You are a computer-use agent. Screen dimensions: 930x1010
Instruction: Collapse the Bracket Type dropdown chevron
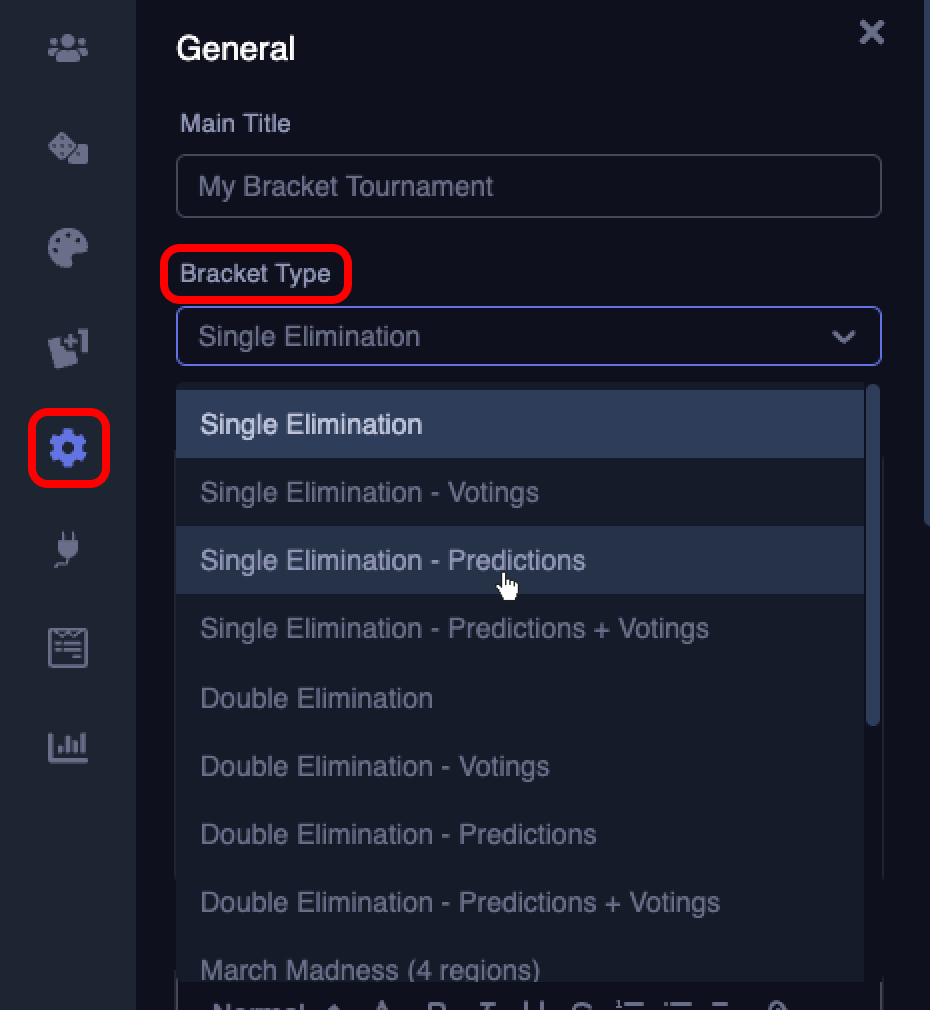click(x=844, y=337)
